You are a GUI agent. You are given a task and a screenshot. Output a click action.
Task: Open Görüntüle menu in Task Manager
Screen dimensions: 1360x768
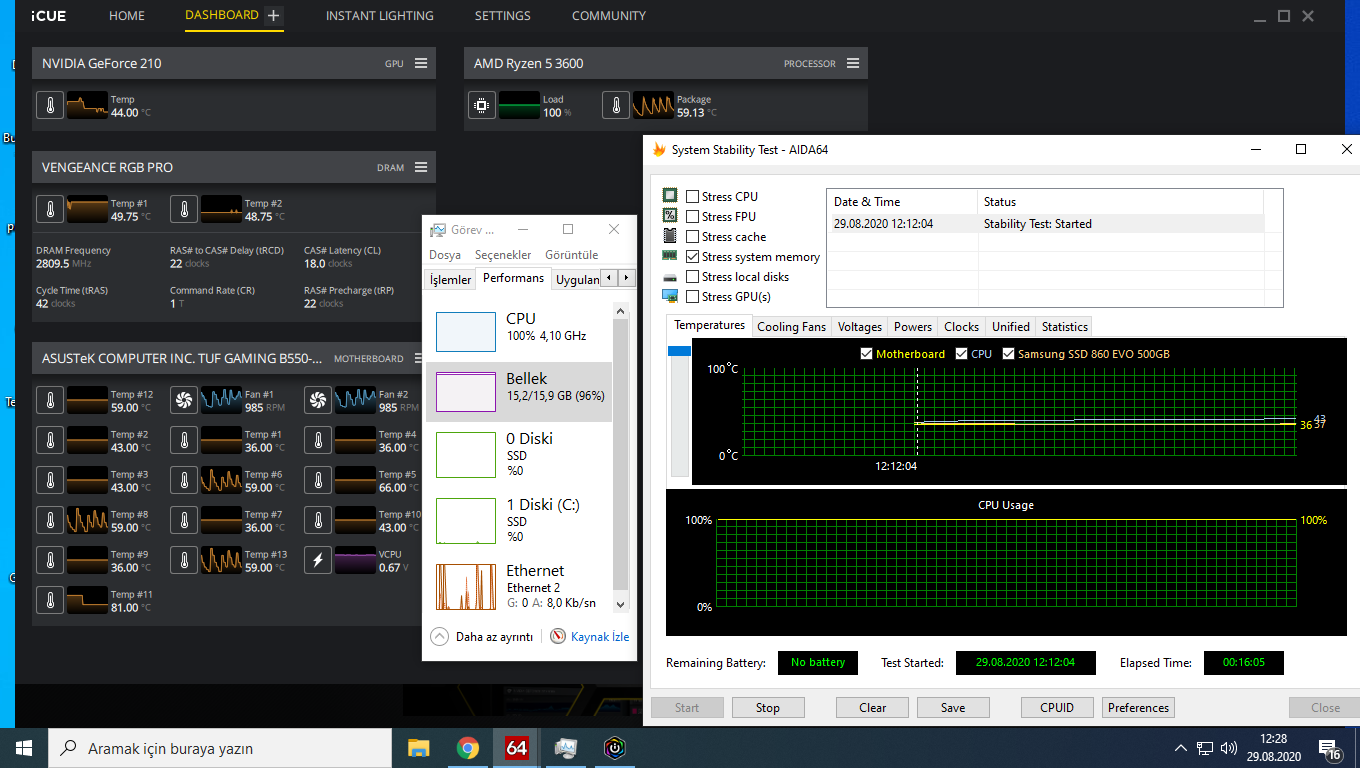pyautogui.click(x=571, y=255)
